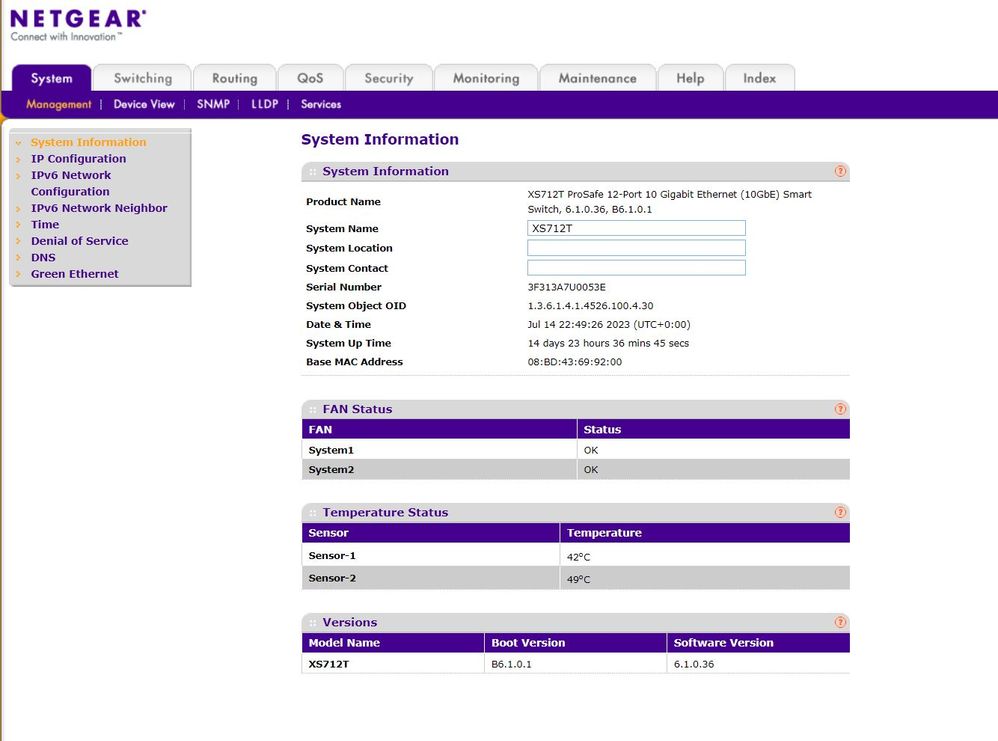Switch to the Switching tab
The height and width of the screenshot is (741, 998).
142,78
